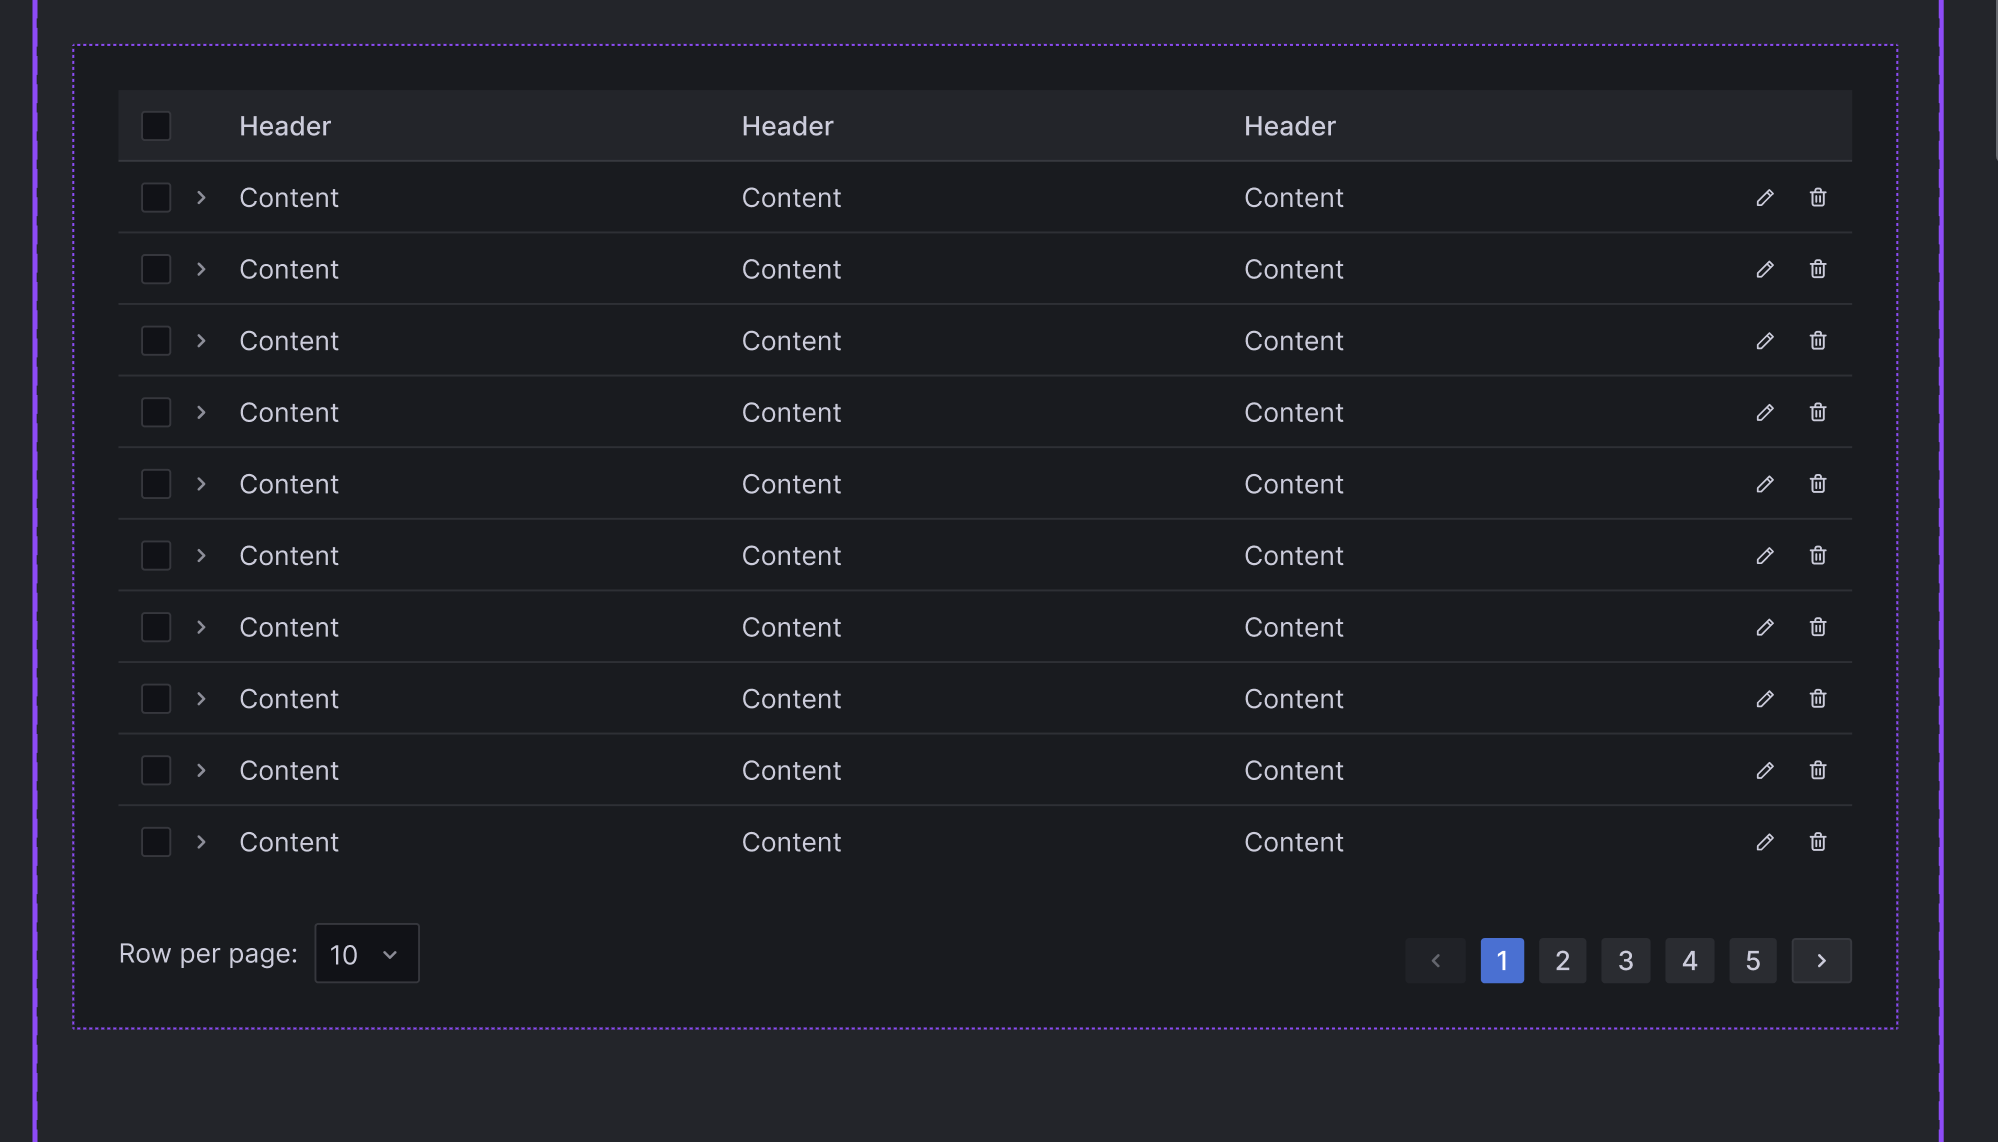Expand the second row with chevron
This screenshot has width=1998, height=1142.
pos(201,269)
